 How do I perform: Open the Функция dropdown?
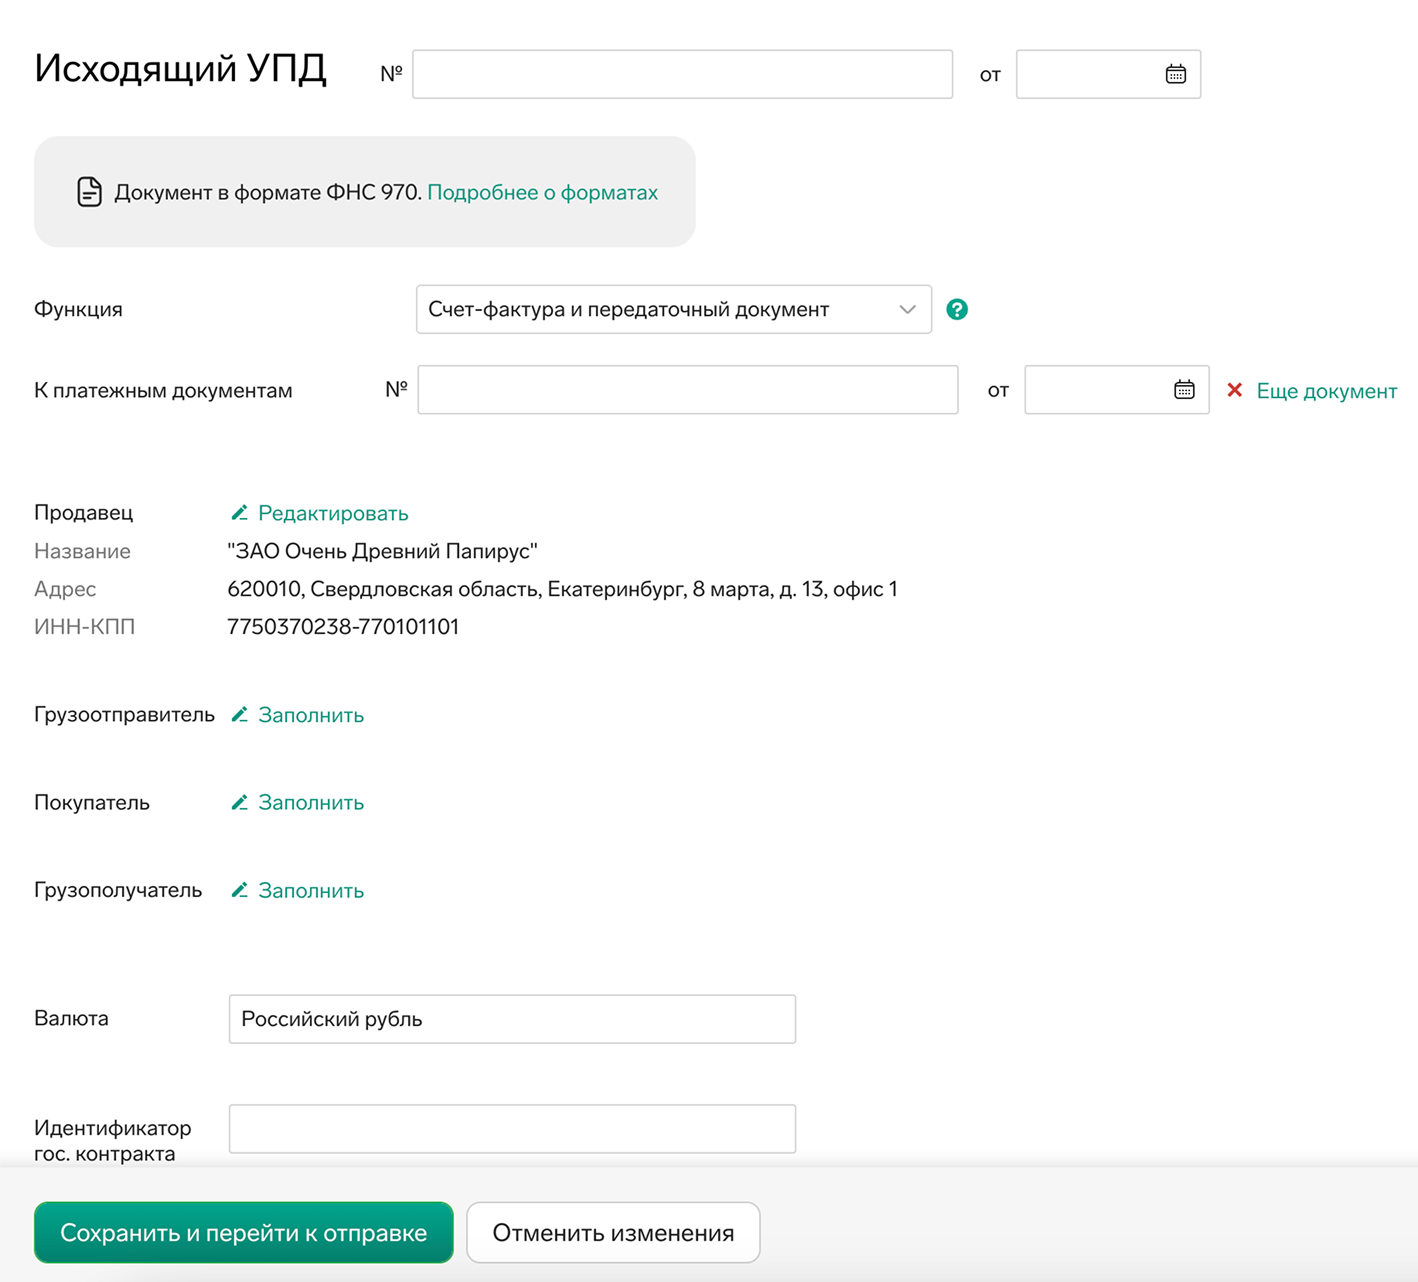coord(674,310)
